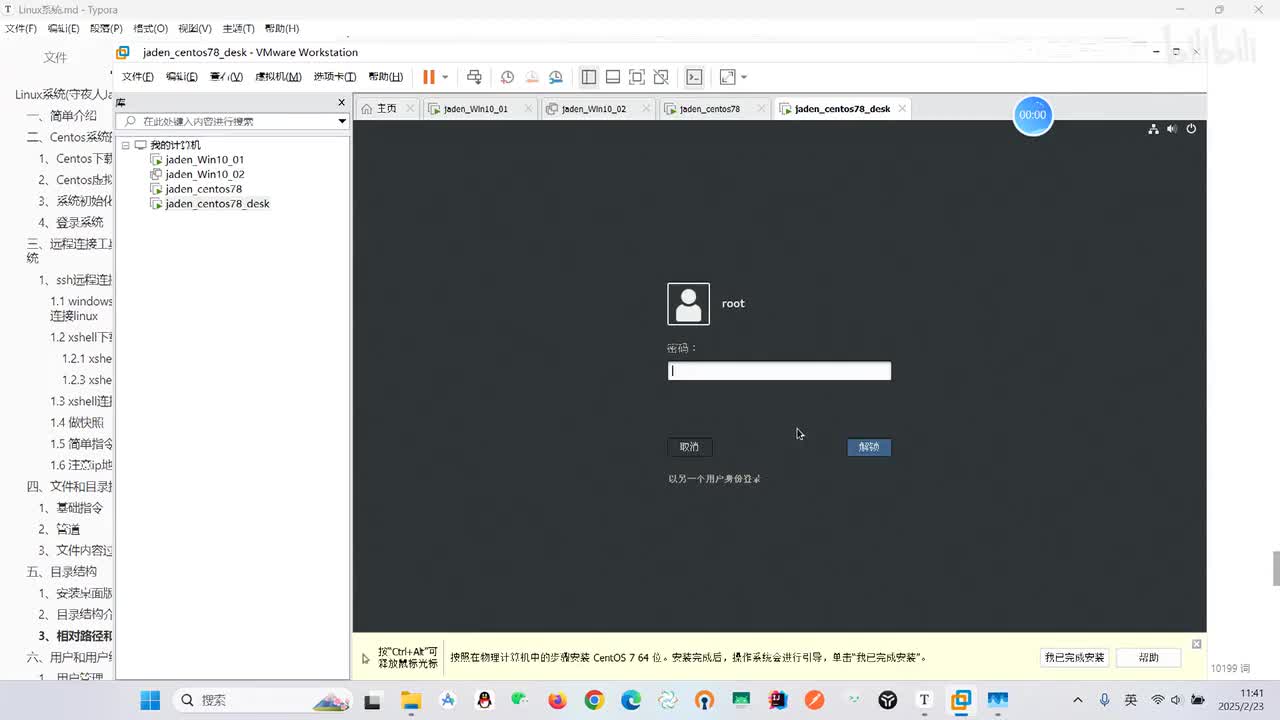Click the unity mode icon
Viewport: 1280px width, 720px height.
tap(661, 77)
